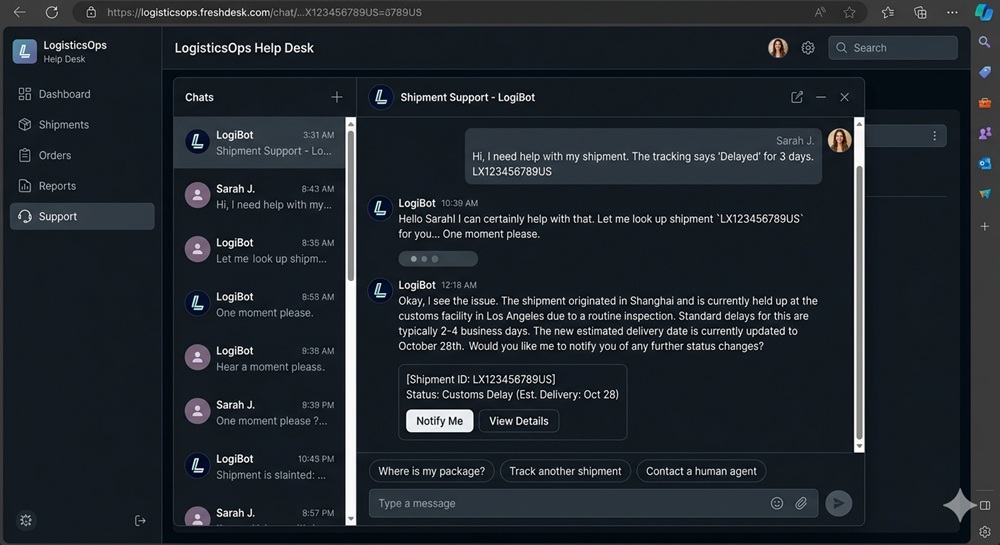The image size is (1000, 545).
Task: Open the three-dot options menu
Action: [934, 136]
